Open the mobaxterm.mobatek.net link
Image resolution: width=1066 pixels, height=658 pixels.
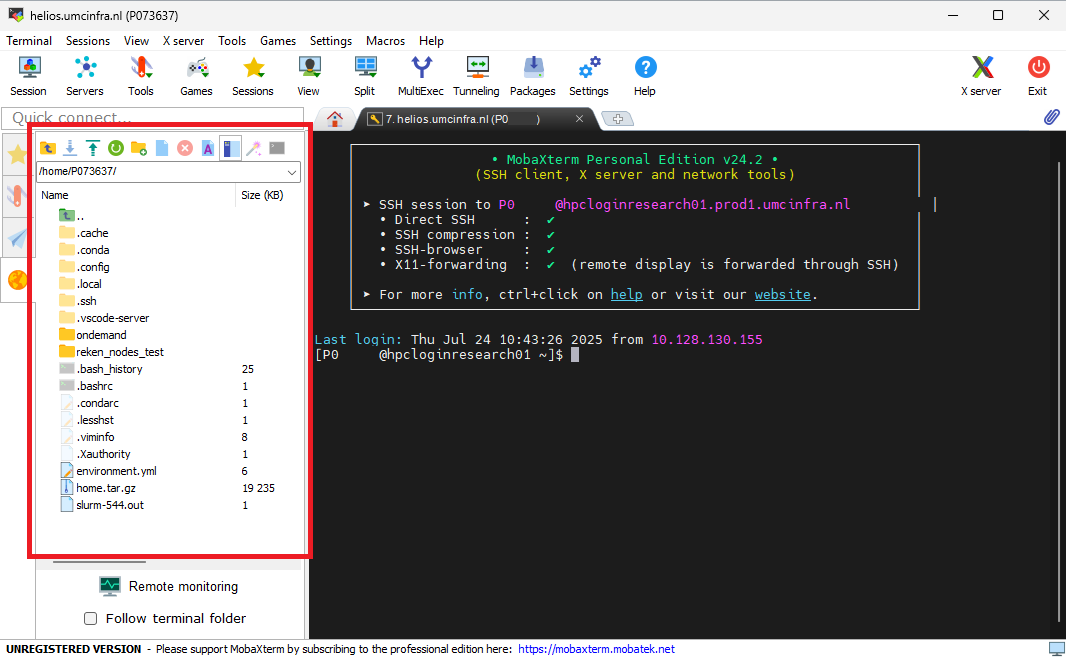click(x=596, y=649)
